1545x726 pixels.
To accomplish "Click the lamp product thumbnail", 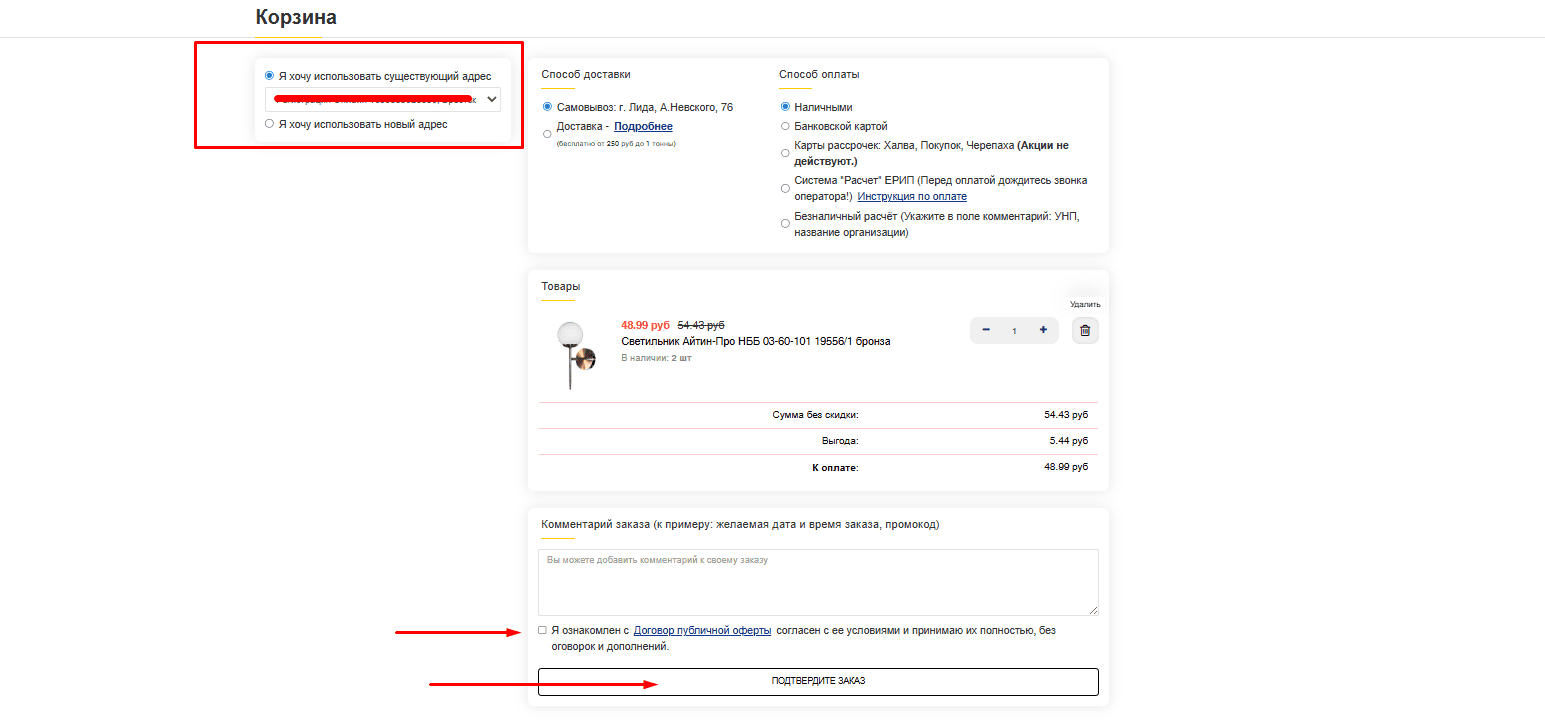I will click(x=575, y=354).
